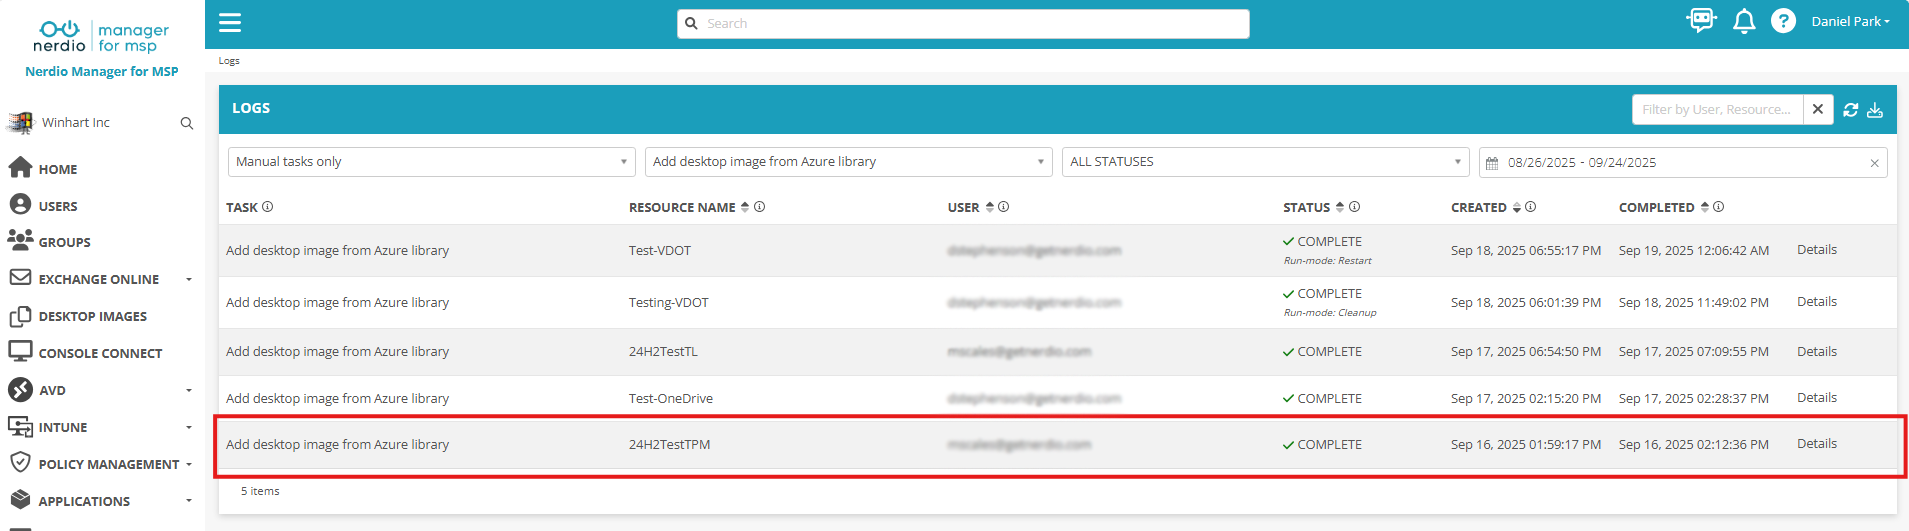Refresh the logs list
This screenshot has height=531, width=1909.
pos(1851,110)
